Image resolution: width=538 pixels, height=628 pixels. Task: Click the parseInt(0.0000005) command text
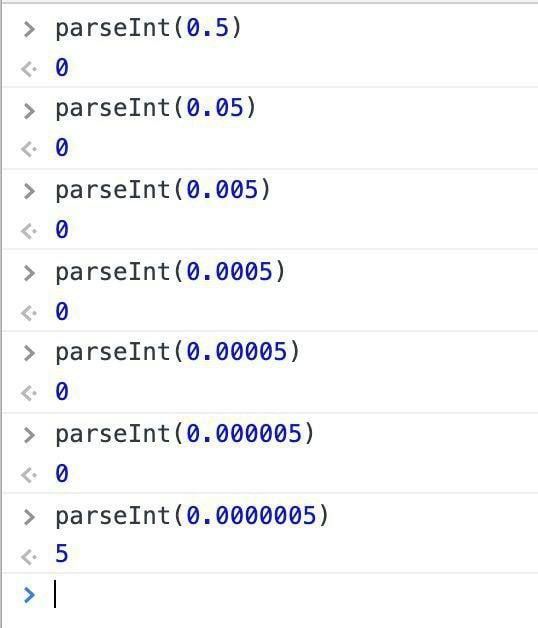193,515
